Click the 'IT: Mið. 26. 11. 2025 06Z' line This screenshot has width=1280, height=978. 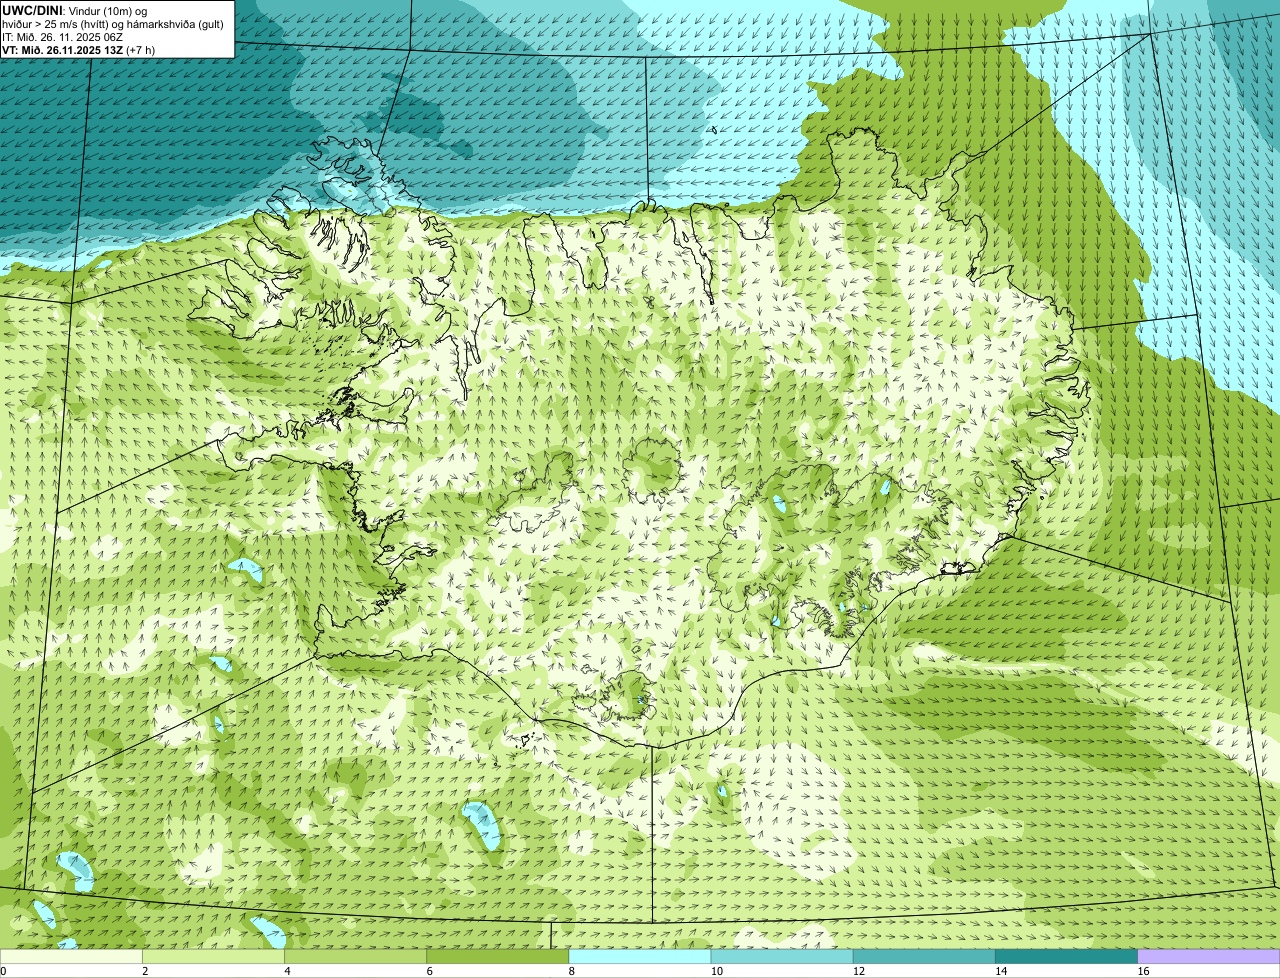[x=63, y=36]
